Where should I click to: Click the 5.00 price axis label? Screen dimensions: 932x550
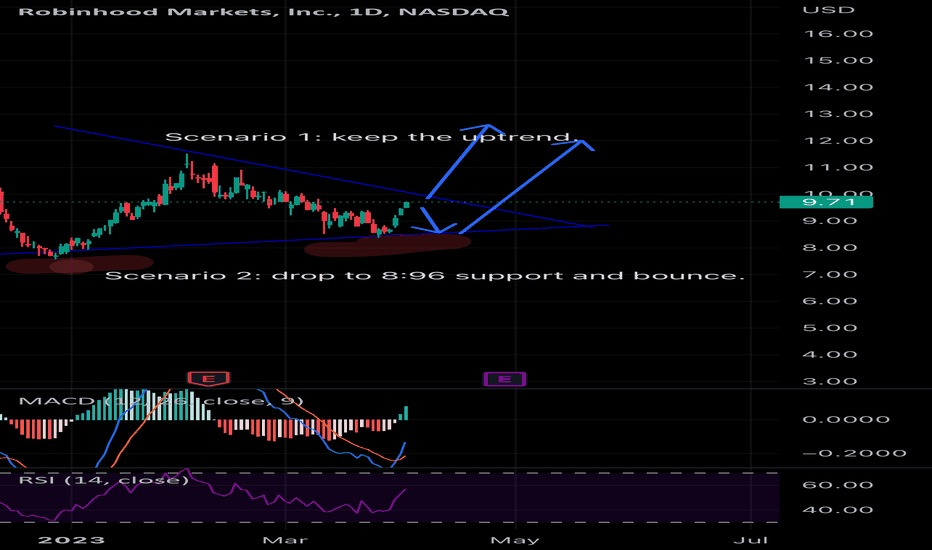(830, 328)
